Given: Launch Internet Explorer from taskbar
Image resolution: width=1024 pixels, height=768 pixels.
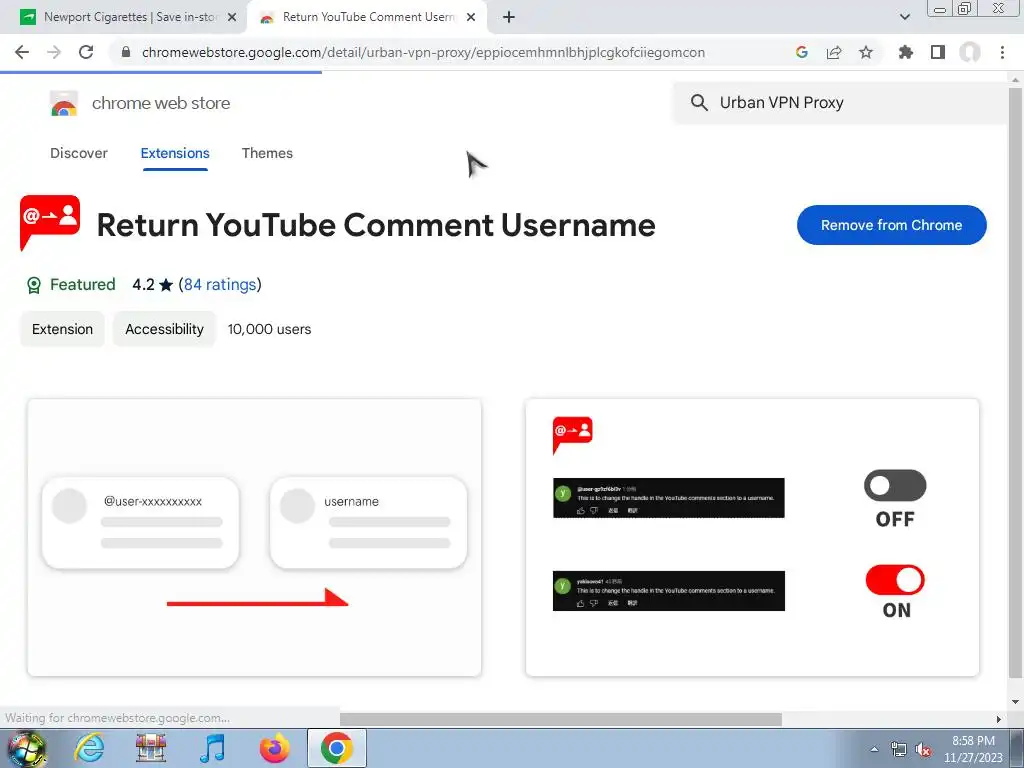Looking at the screenshot, I should [89, 748].
